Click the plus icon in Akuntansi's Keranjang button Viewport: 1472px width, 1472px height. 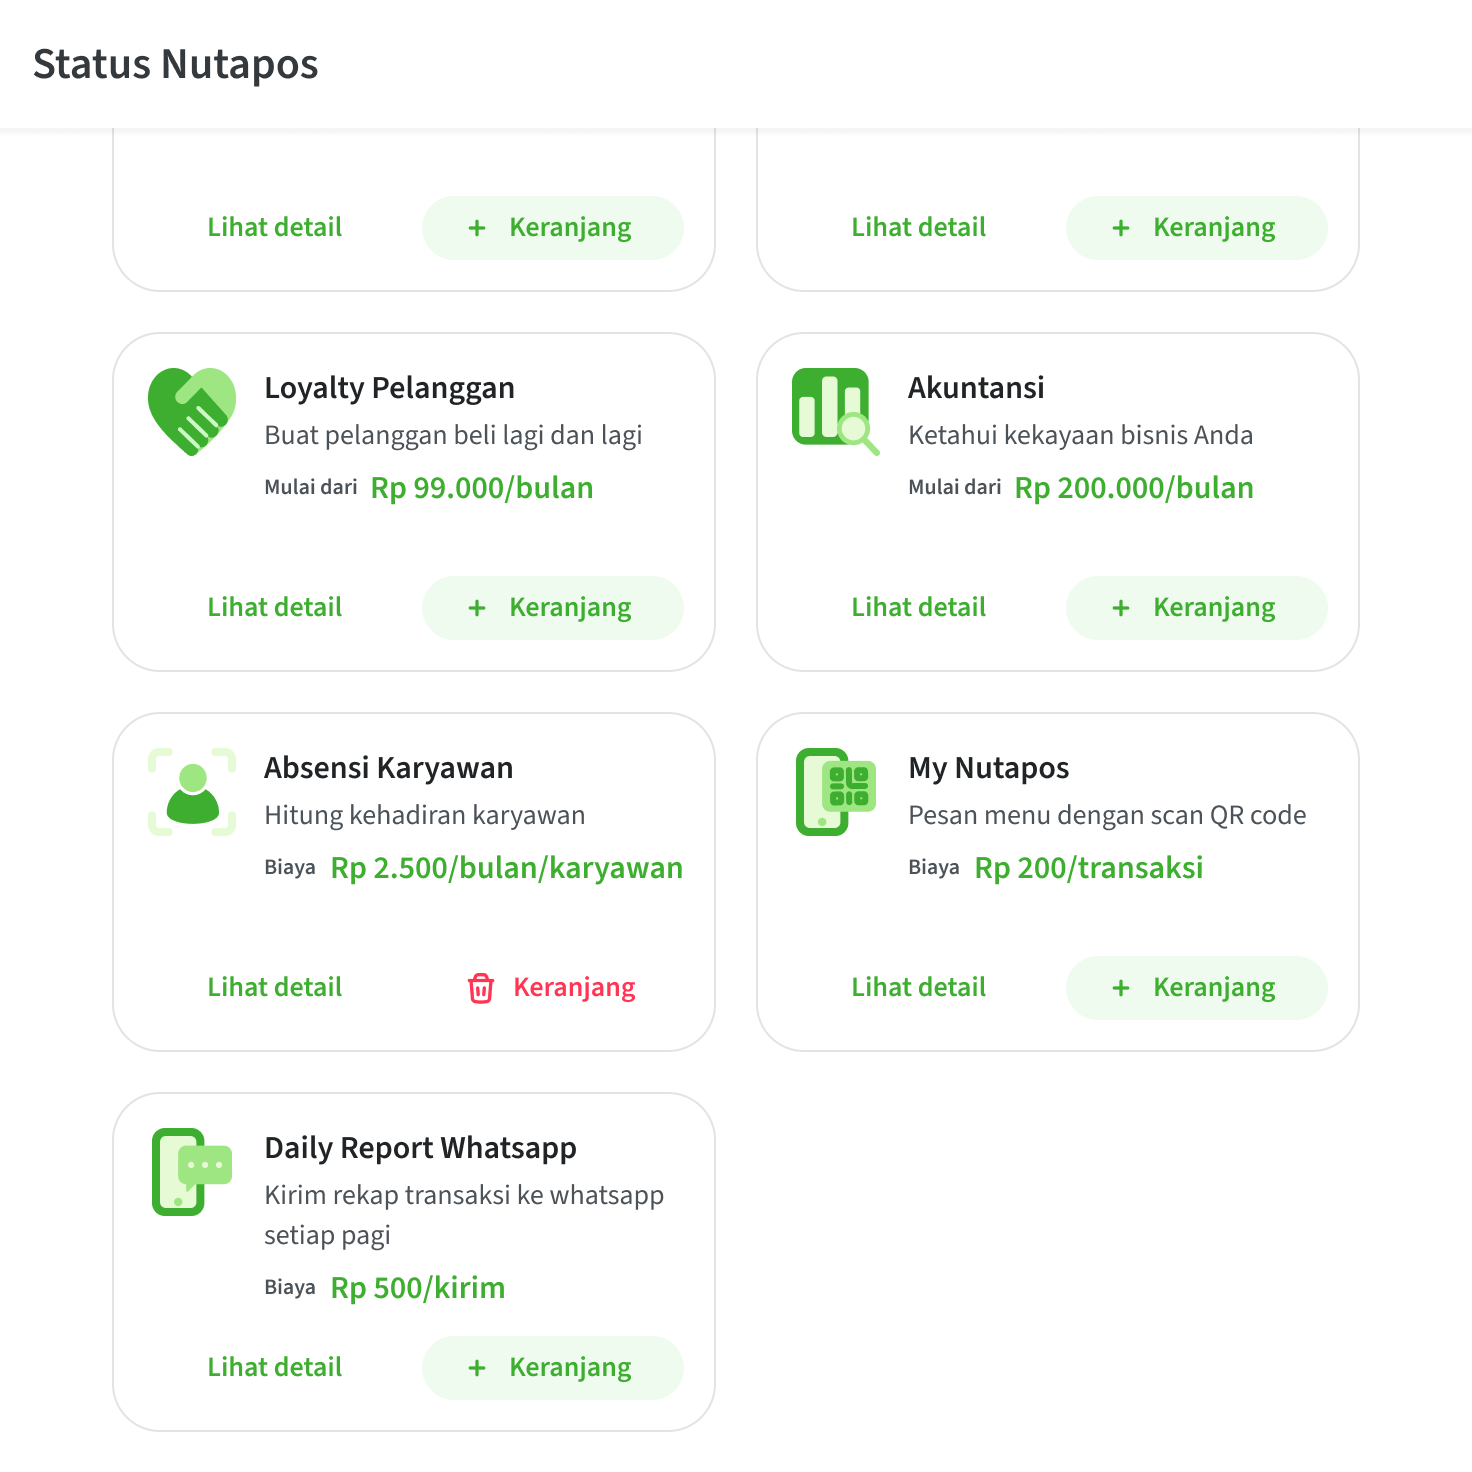(1121, 608)
